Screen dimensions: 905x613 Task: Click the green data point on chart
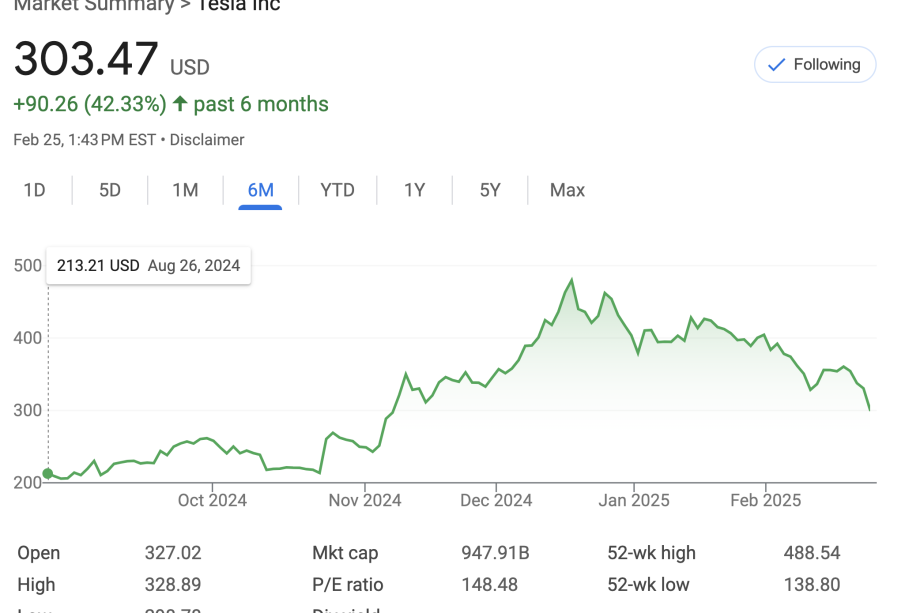(48, 474)
